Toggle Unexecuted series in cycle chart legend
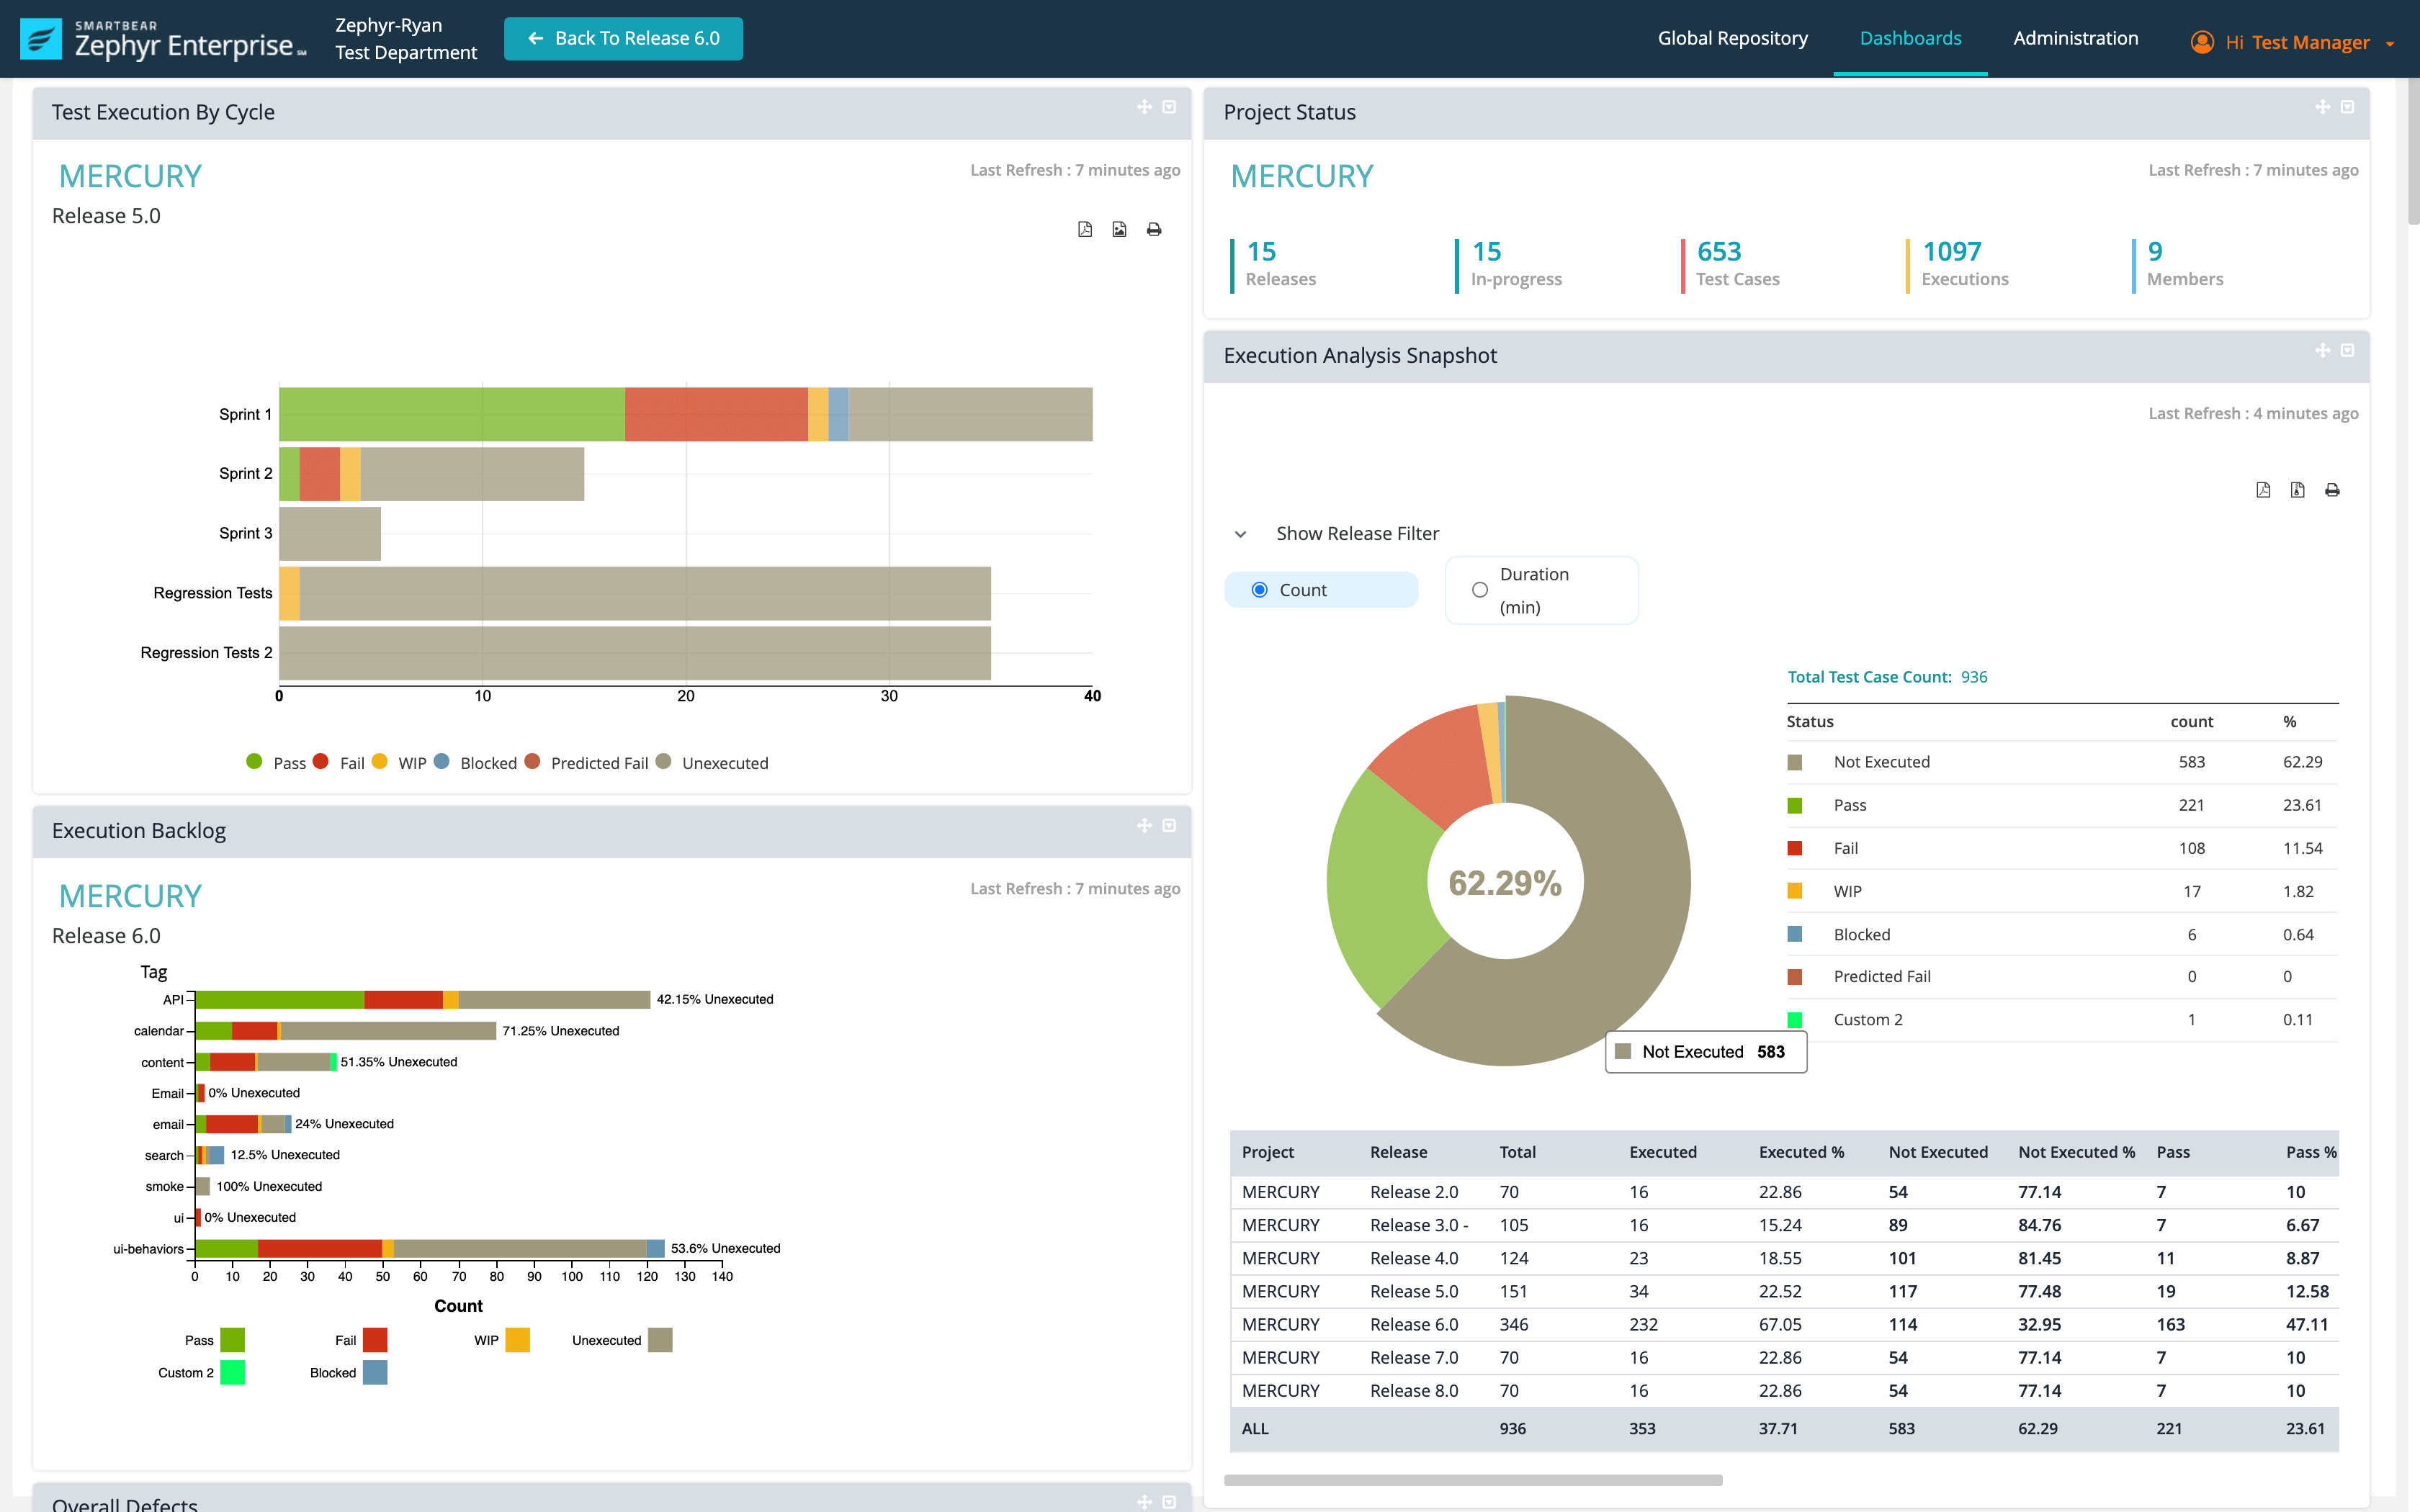This screenshot has width=2420, height=1512. pos(712,763)
